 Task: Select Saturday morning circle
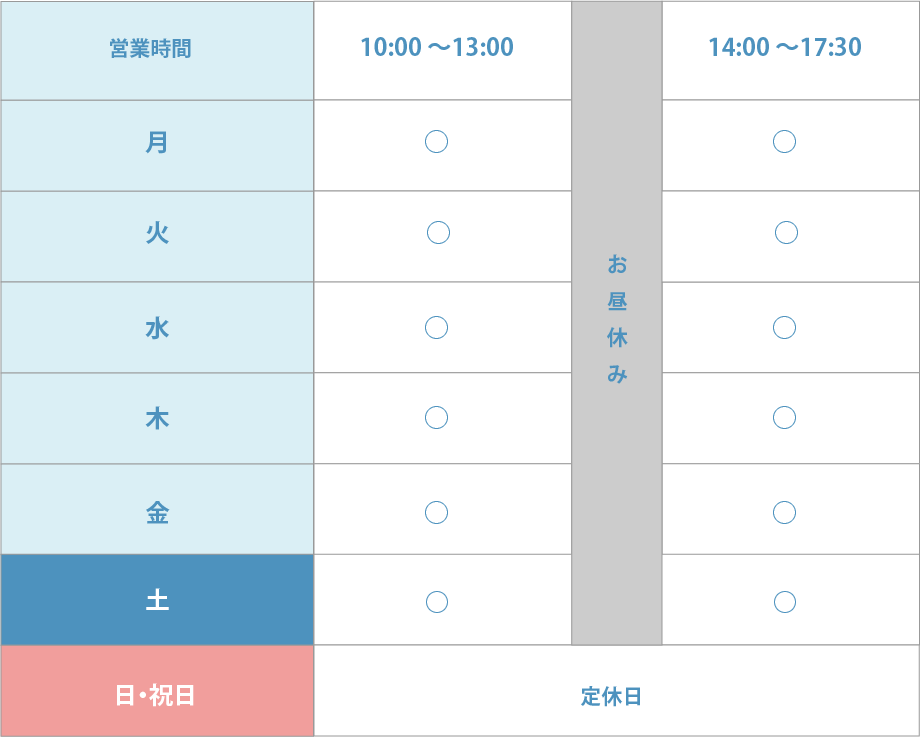tap(436, 602)
